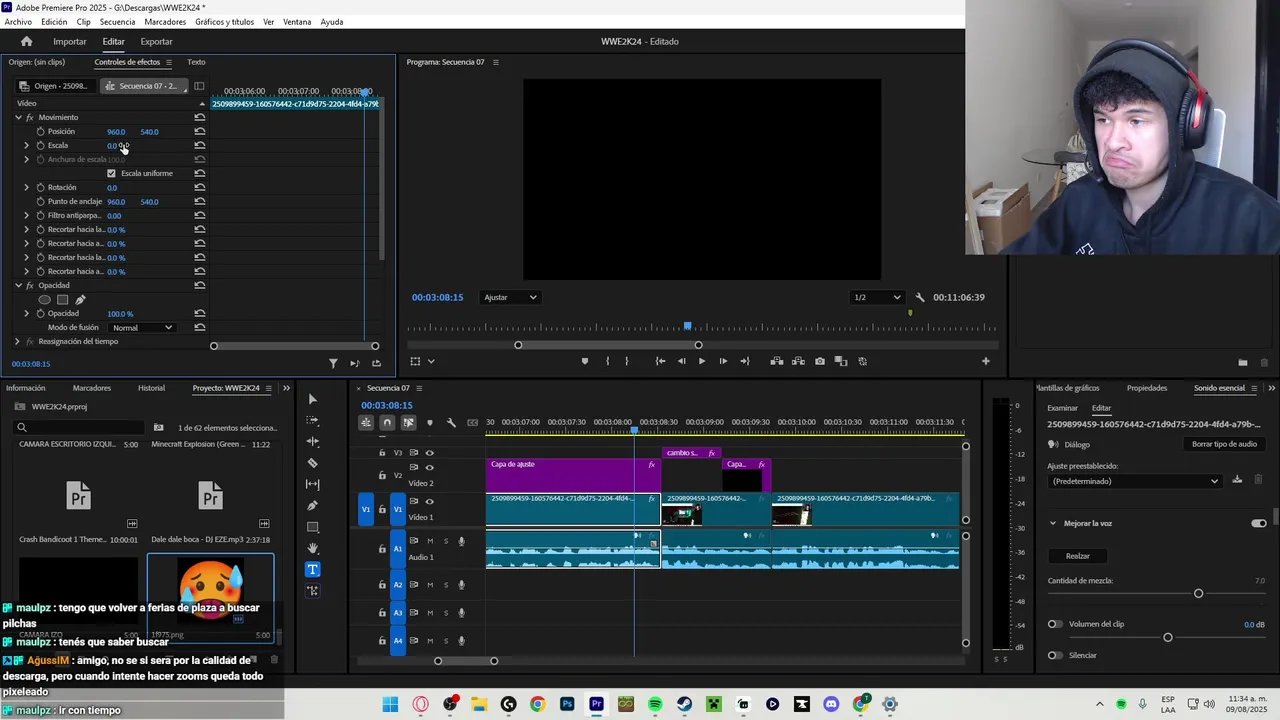The height and width of the screenshot is (720, 1280).
Task: Enable the Silenciar checkbox
Action: coord(1054,655)
